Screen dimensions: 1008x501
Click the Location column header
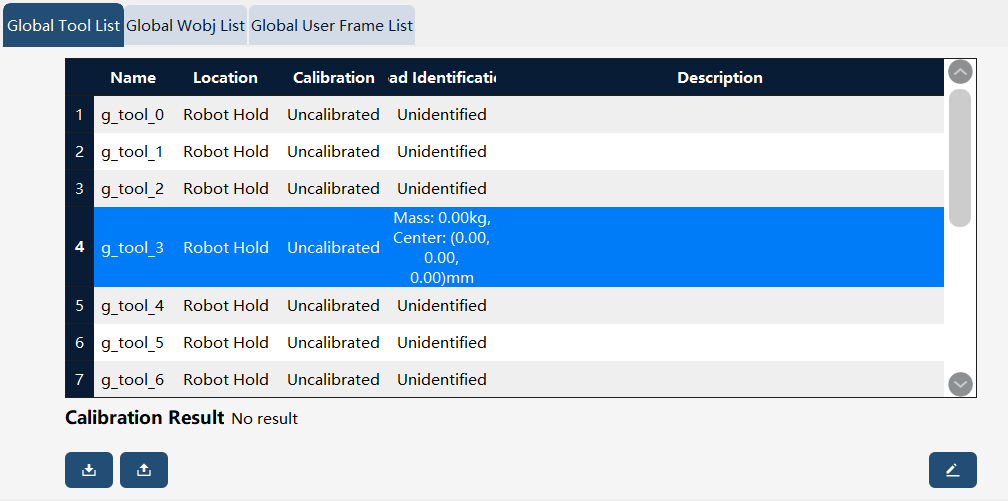pos(226,78)
